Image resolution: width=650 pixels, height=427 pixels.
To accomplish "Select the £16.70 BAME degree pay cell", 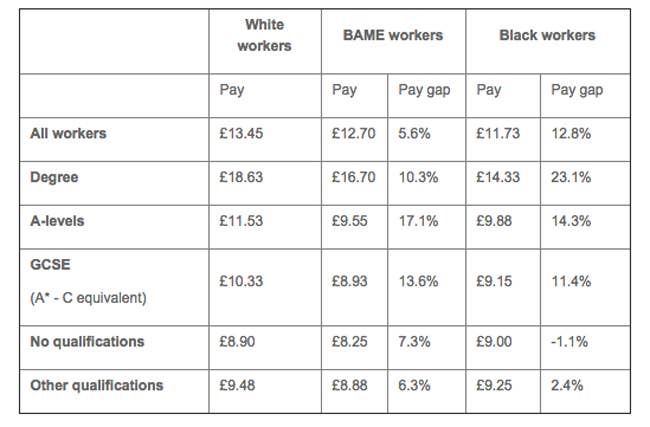I will click(x=354, y=177).
